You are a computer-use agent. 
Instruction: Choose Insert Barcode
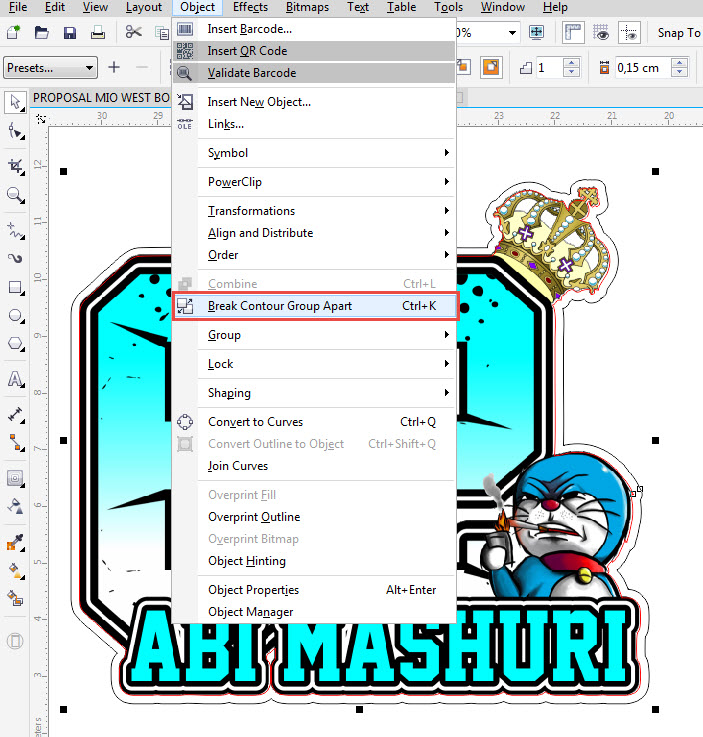[315, 29]
